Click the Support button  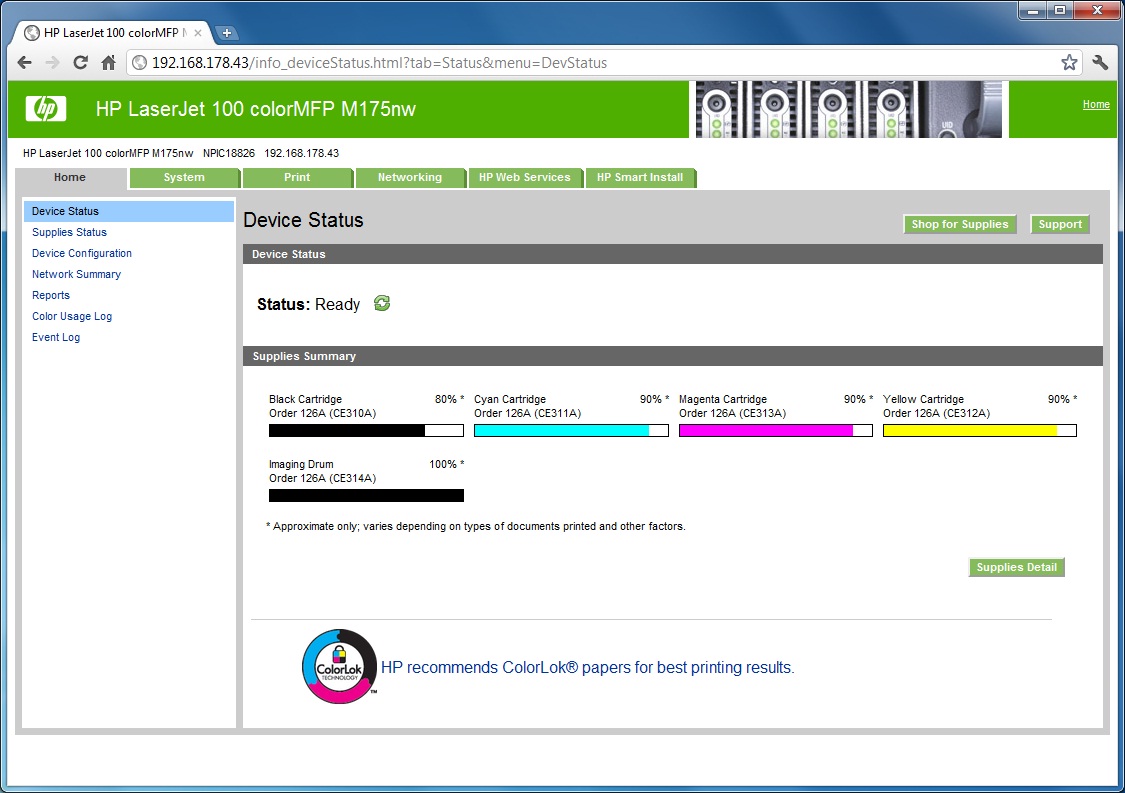(1060, 225)
